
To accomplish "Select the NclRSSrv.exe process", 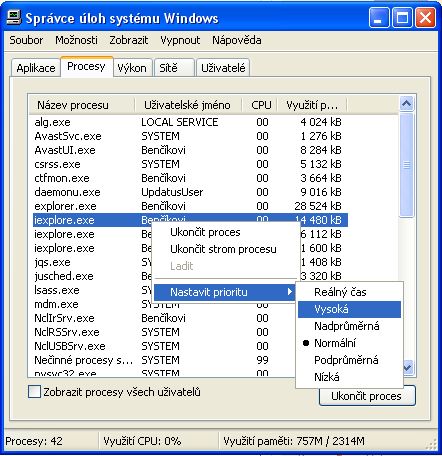I will point(67,332).
